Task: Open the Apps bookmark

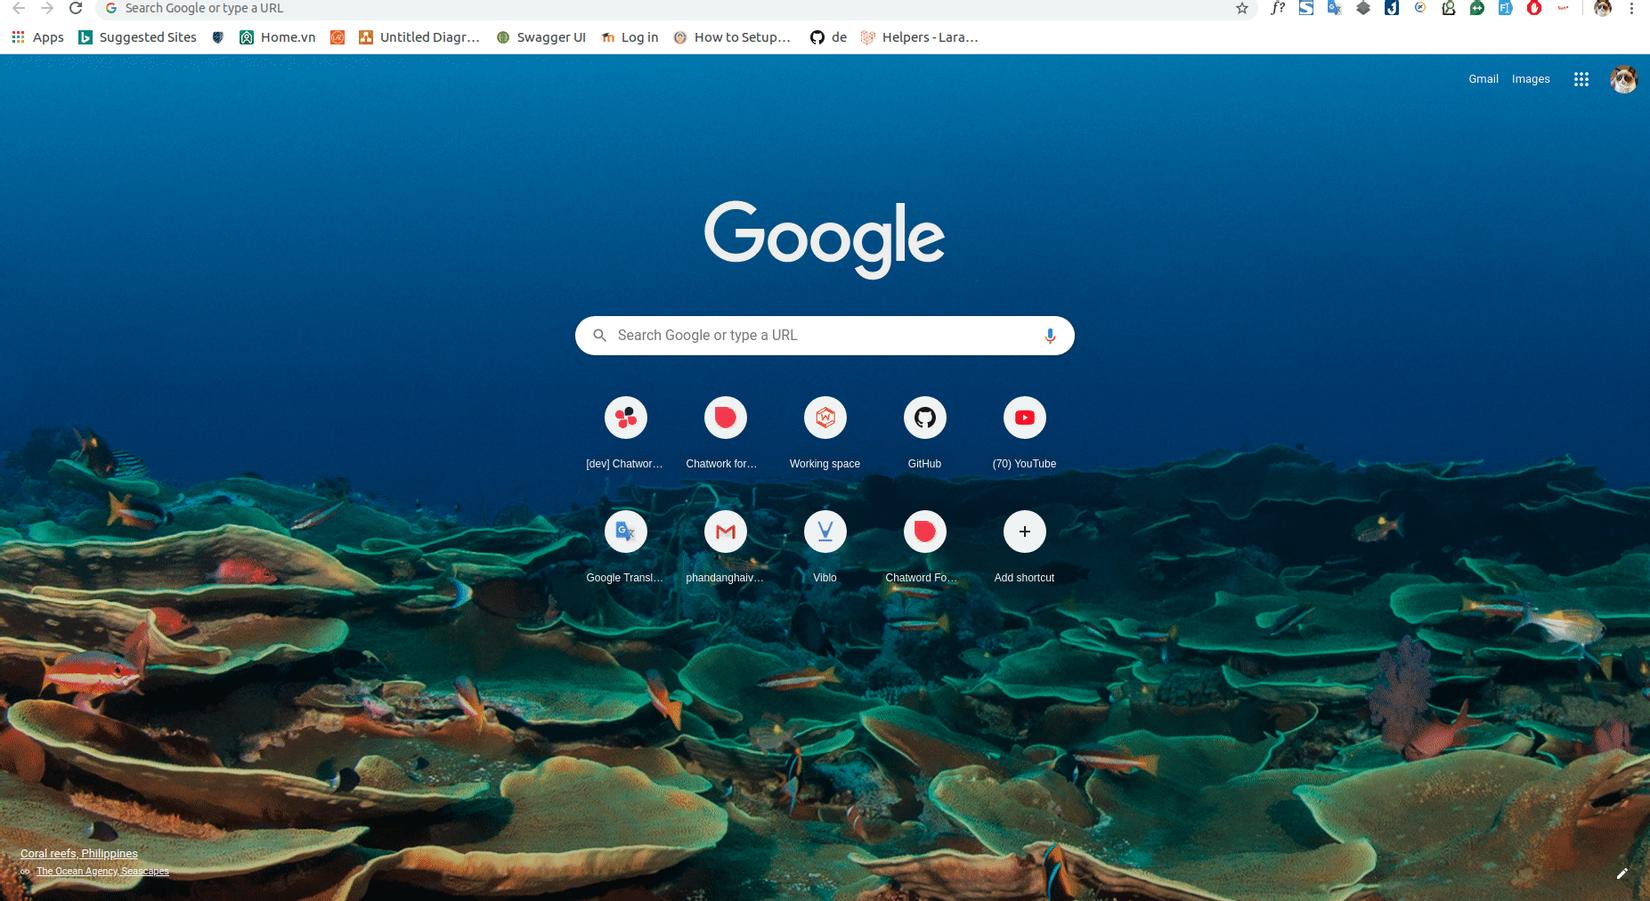Action: (x=38, y=37)
